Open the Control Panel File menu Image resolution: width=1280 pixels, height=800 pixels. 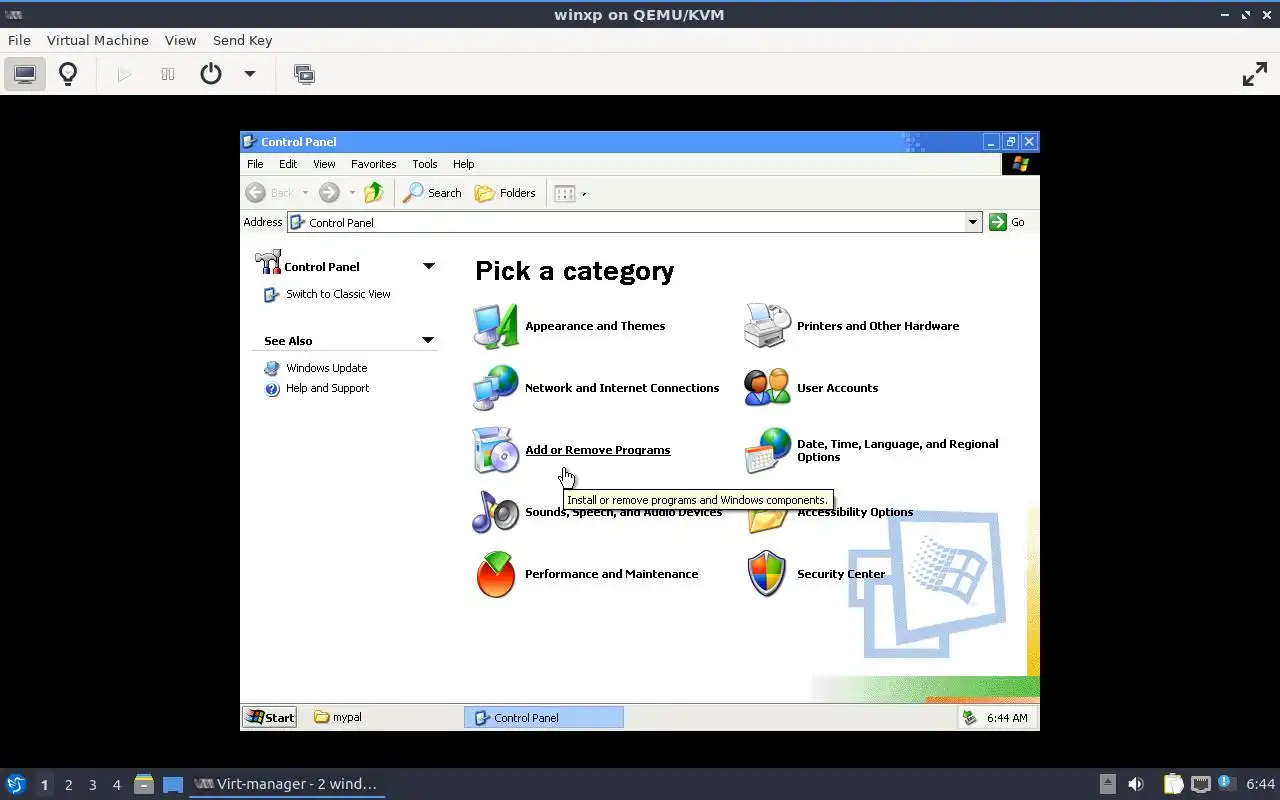(255, 164)
